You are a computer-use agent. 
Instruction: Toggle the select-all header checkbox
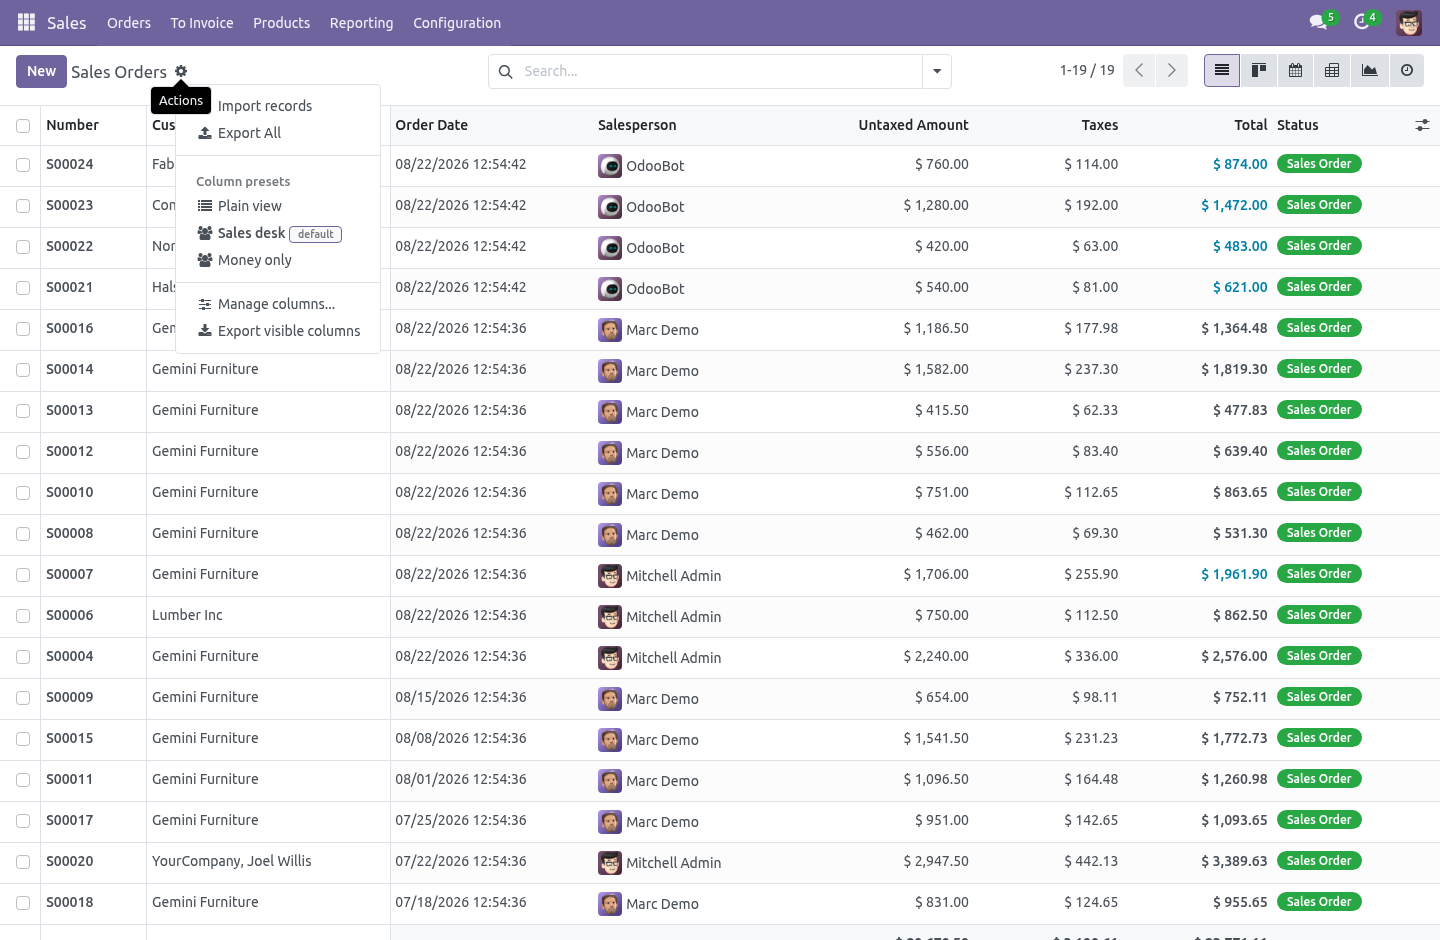(23, 126)
